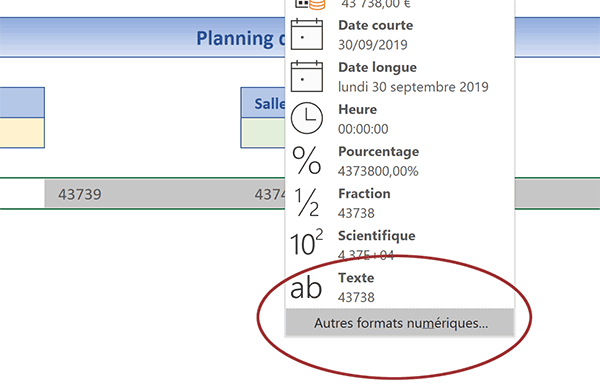Click the 00:00:00 time preview
This screenshot has width=600, height=389.
pos(363,129)
